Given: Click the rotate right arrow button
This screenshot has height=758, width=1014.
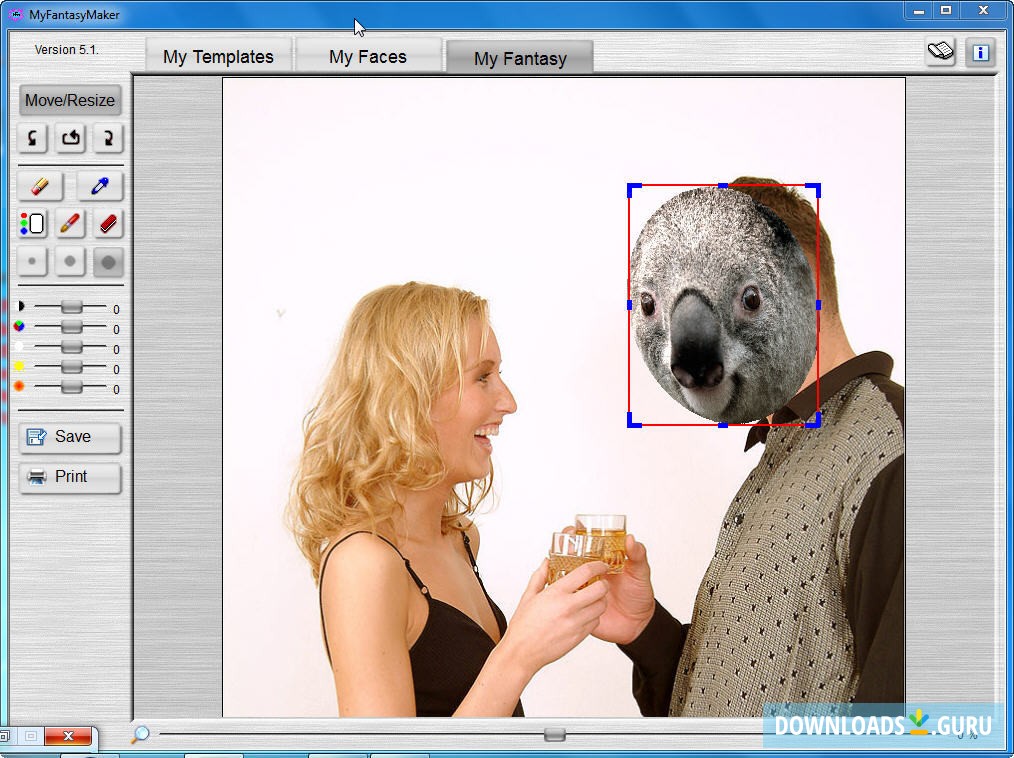Looking at the screenshot, I should [x=108, y=138].
